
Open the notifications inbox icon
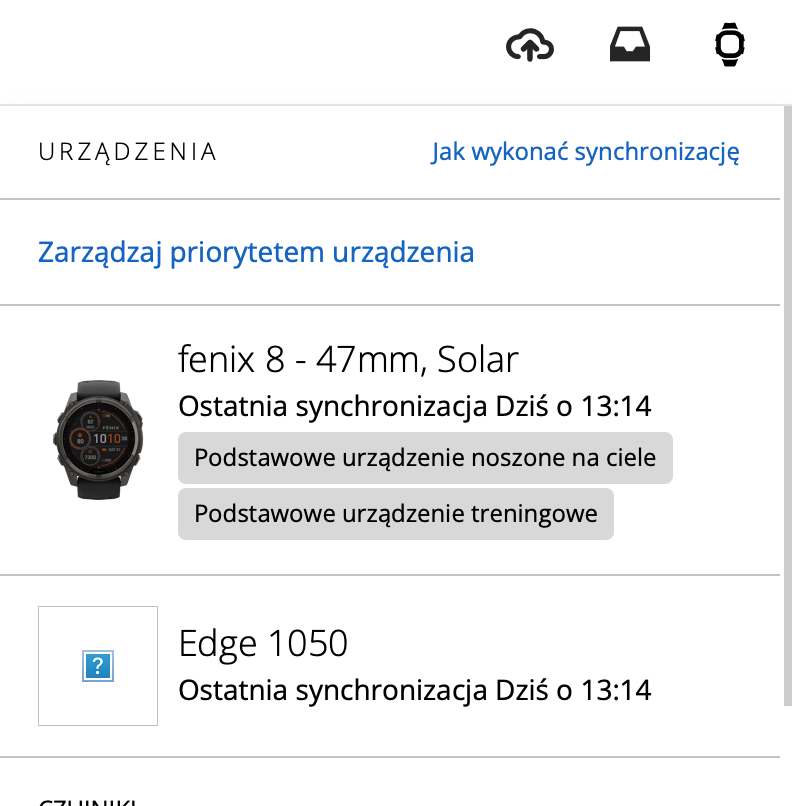click(630, 43)
